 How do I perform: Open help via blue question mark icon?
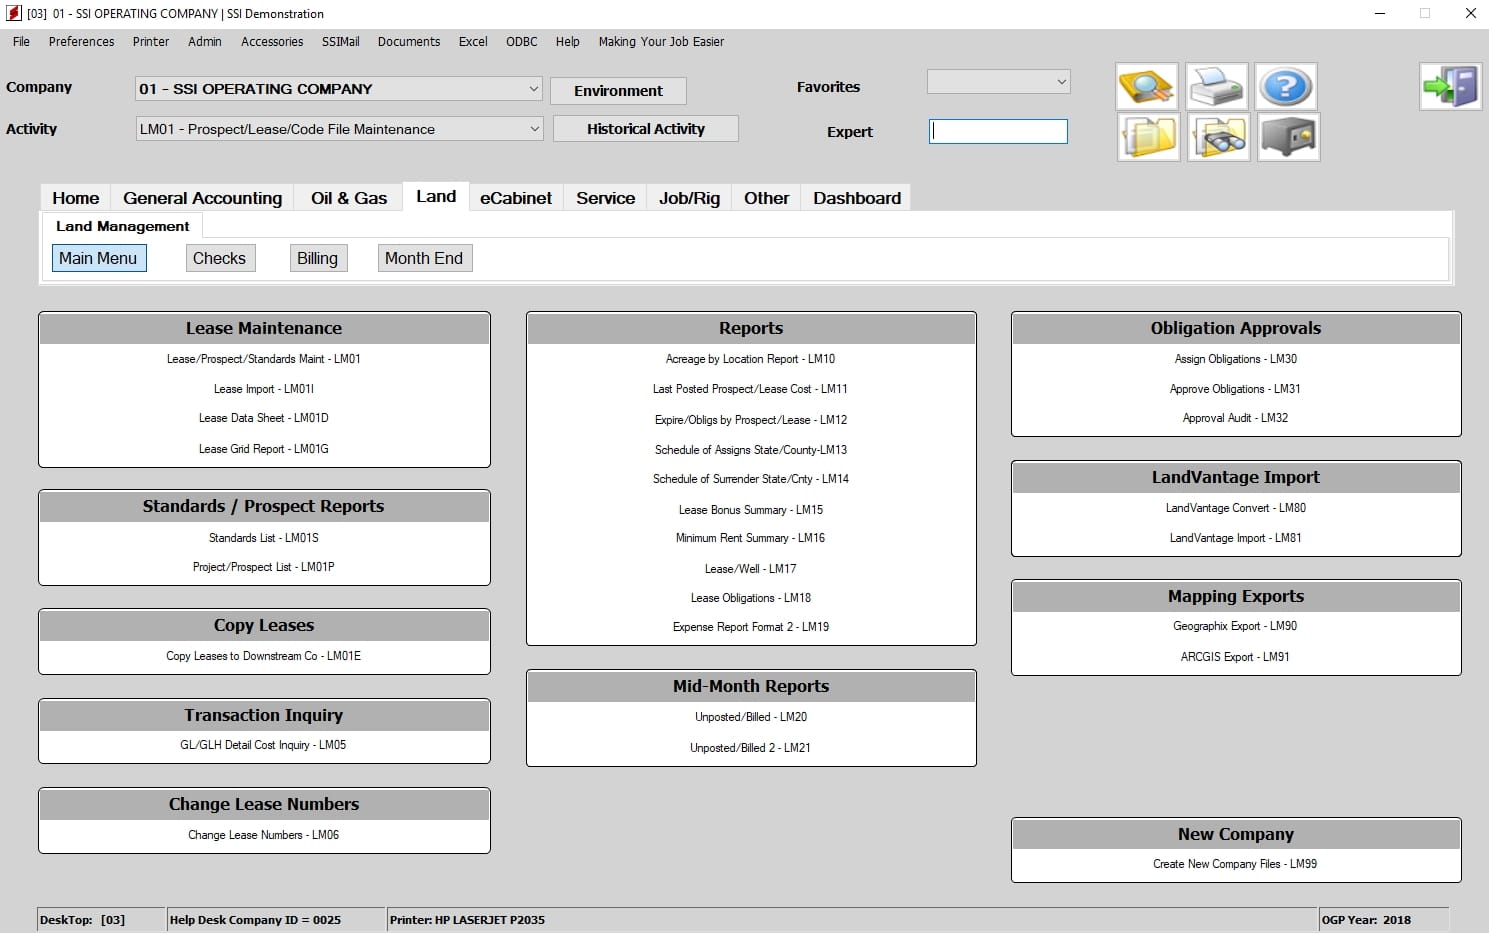pos(1286,86)
